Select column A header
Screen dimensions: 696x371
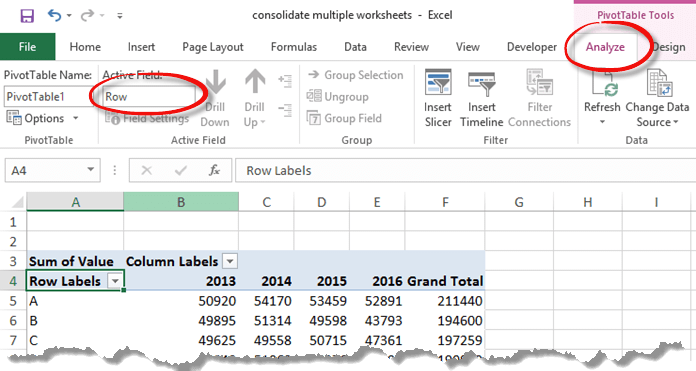coord(75,202)
